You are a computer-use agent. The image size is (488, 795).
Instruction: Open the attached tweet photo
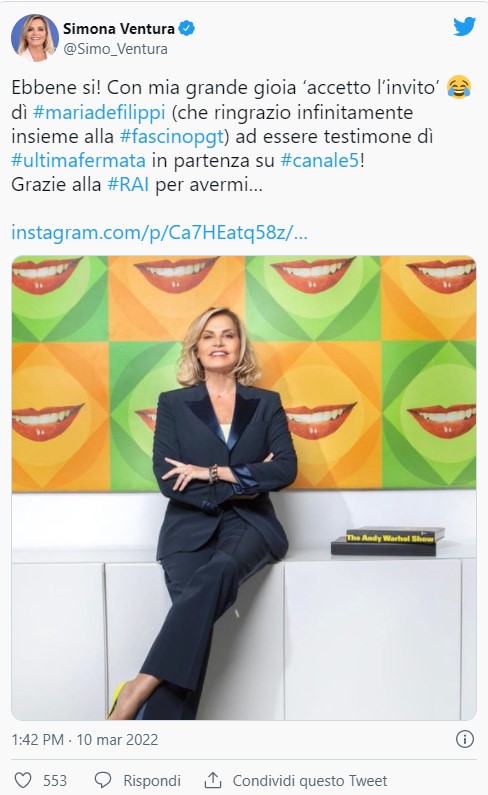pyautogui.click(x=244, y=488)
